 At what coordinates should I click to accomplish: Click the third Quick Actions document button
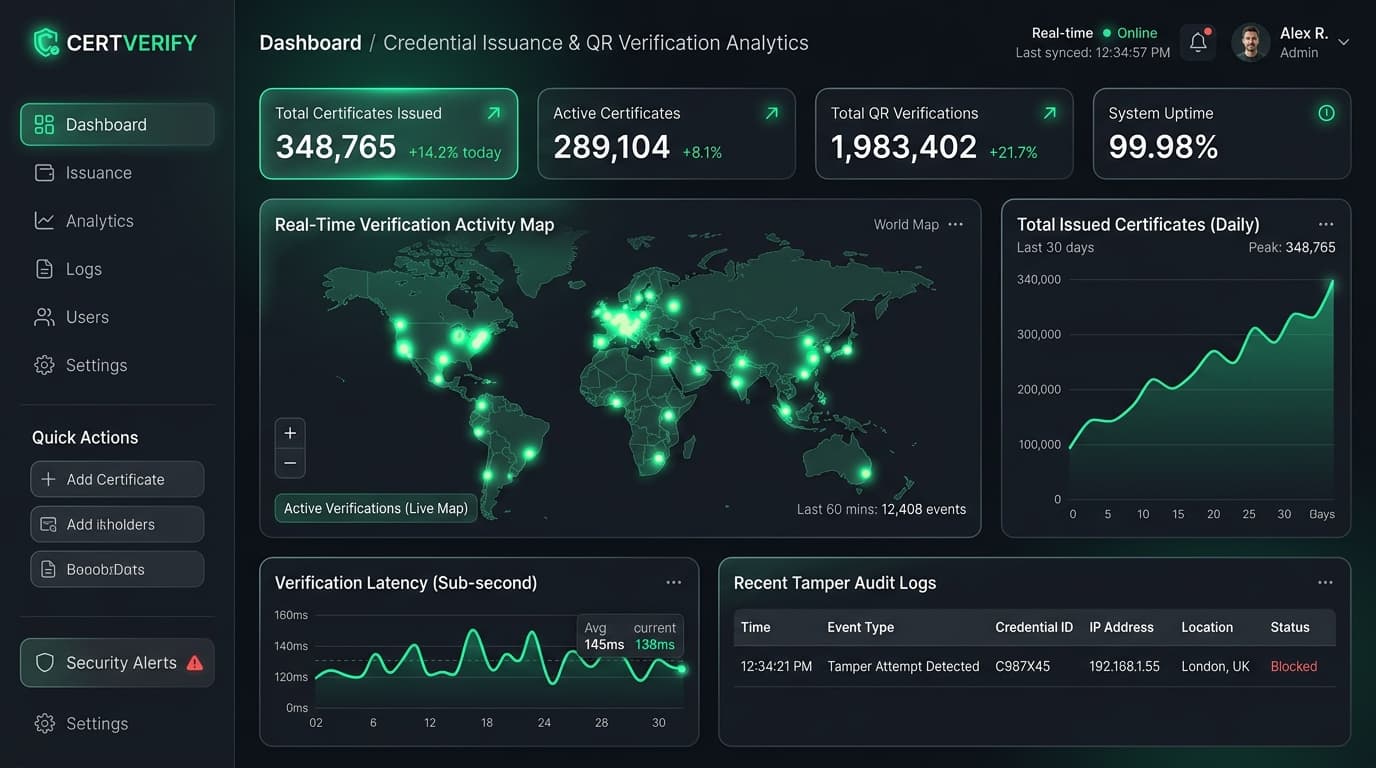pos(117,569)
